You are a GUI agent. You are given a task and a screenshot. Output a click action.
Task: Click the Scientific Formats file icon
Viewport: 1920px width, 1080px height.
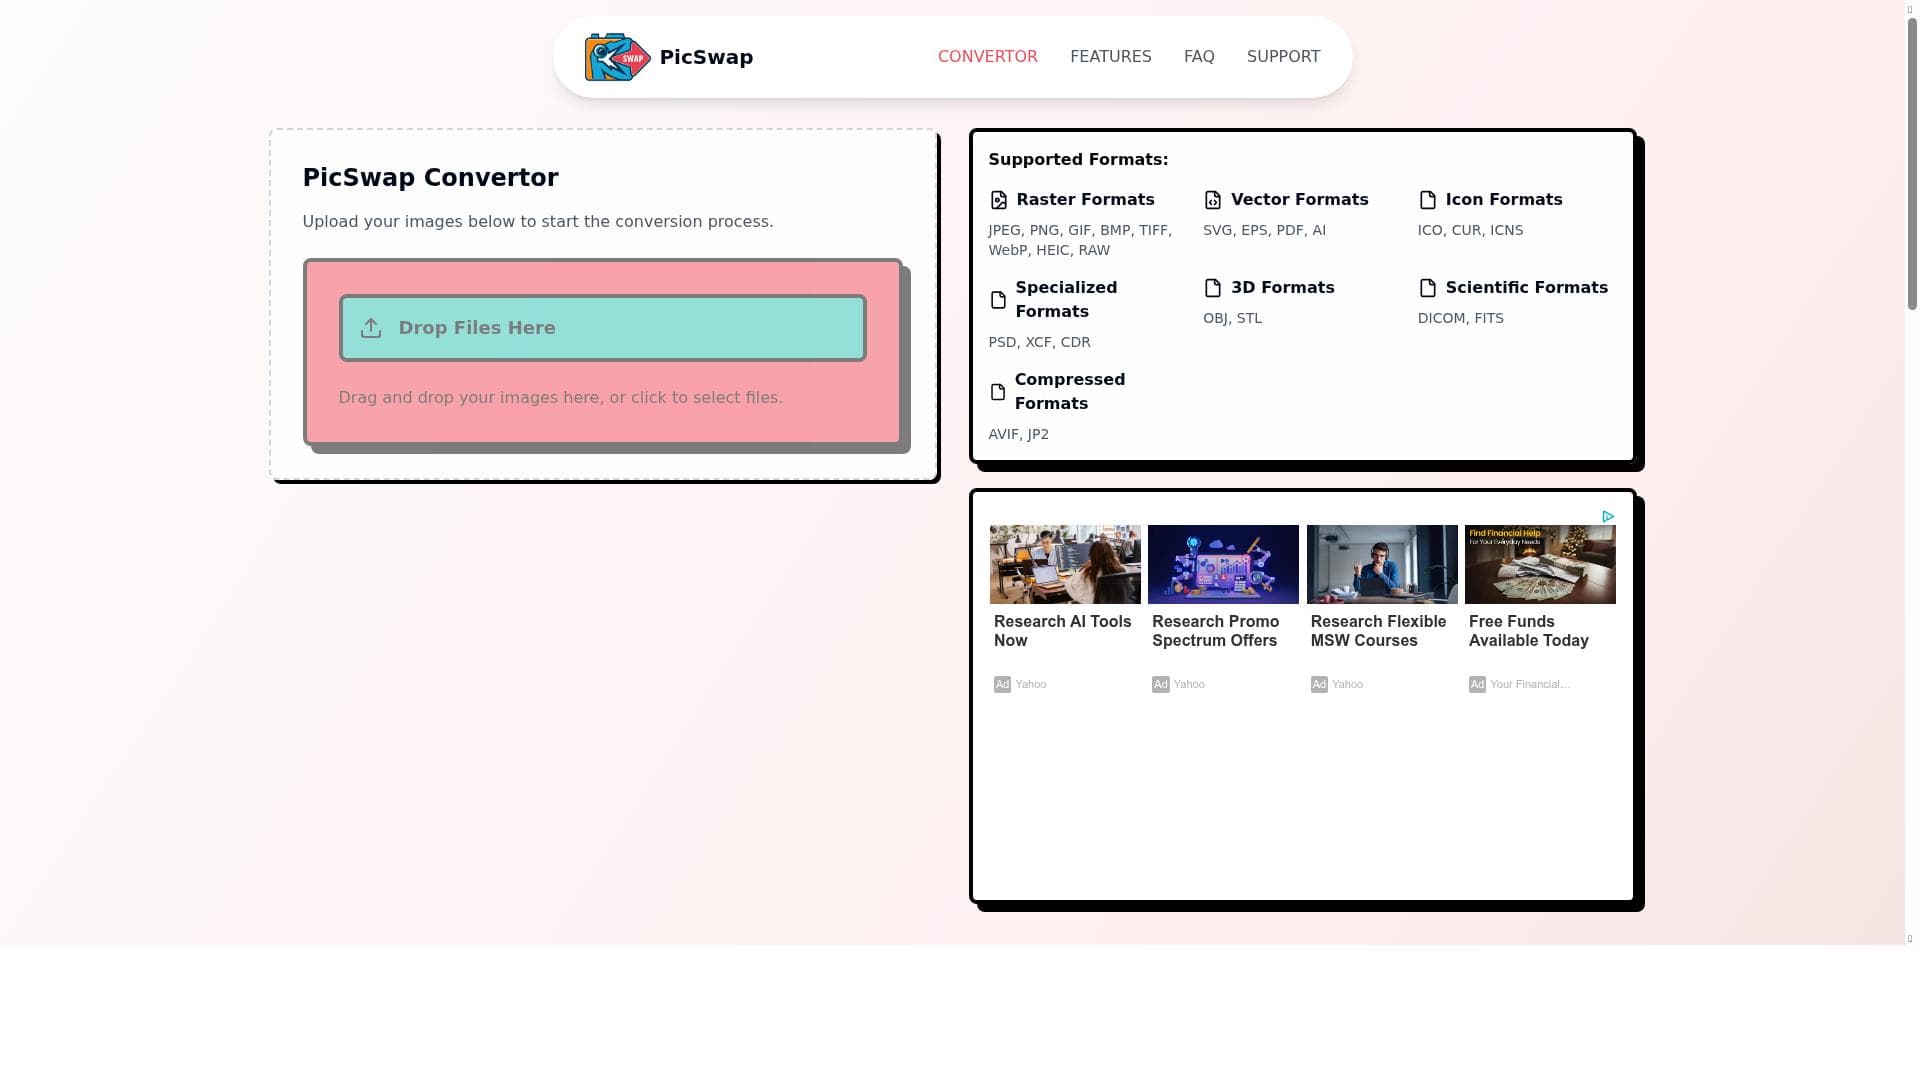point(1427,288)
